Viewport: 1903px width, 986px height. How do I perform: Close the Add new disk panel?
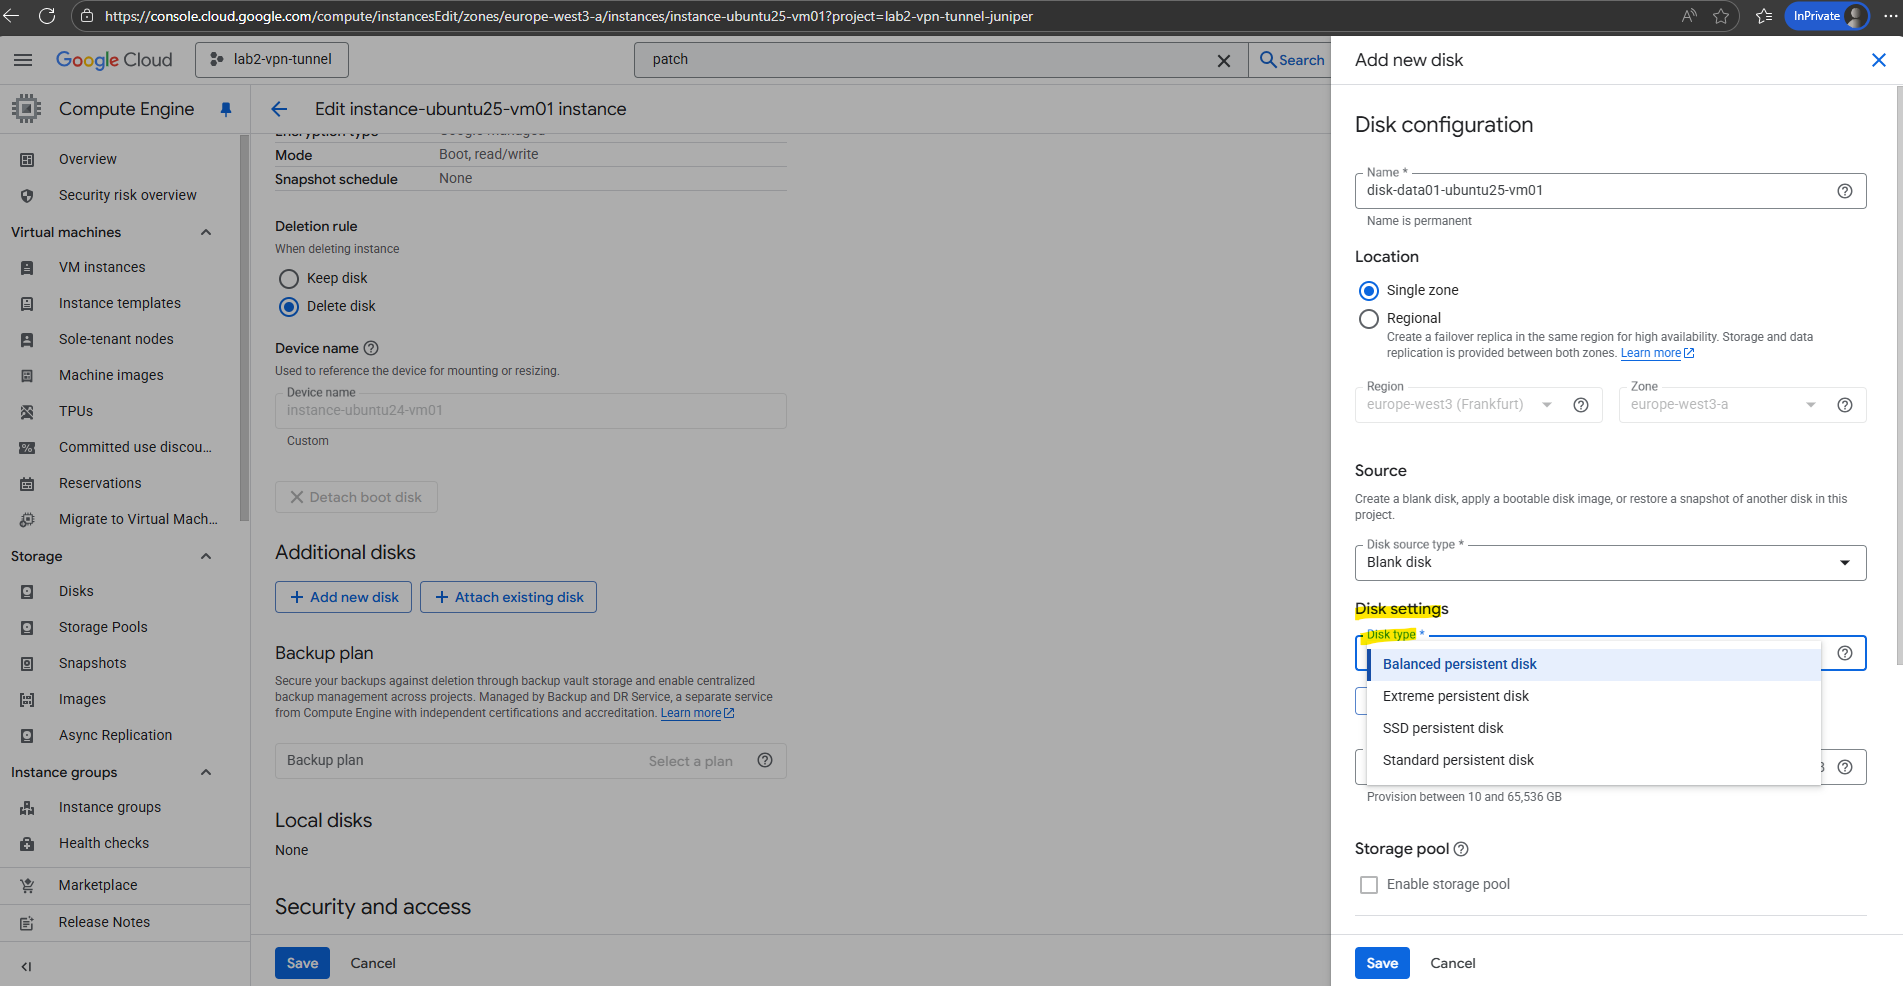tap(1878, 60)
